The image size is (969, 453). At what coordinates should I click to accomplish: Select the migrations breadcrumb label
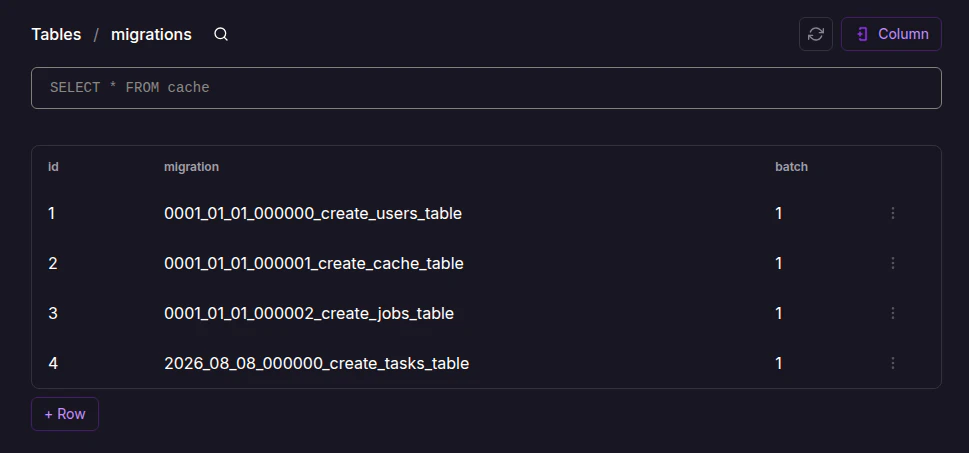click(x=151, y=35)
